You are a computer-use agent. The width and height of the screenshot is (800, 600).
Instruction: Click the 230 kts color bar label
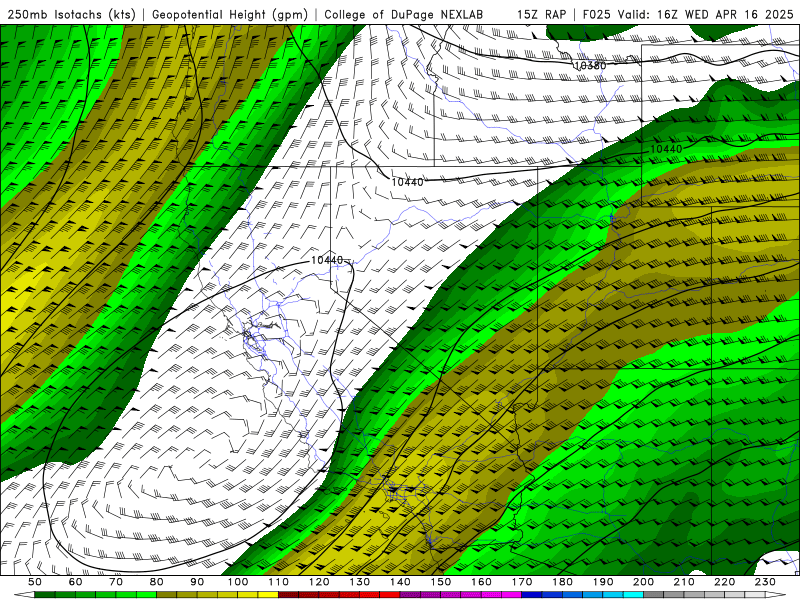coord(765,582)
